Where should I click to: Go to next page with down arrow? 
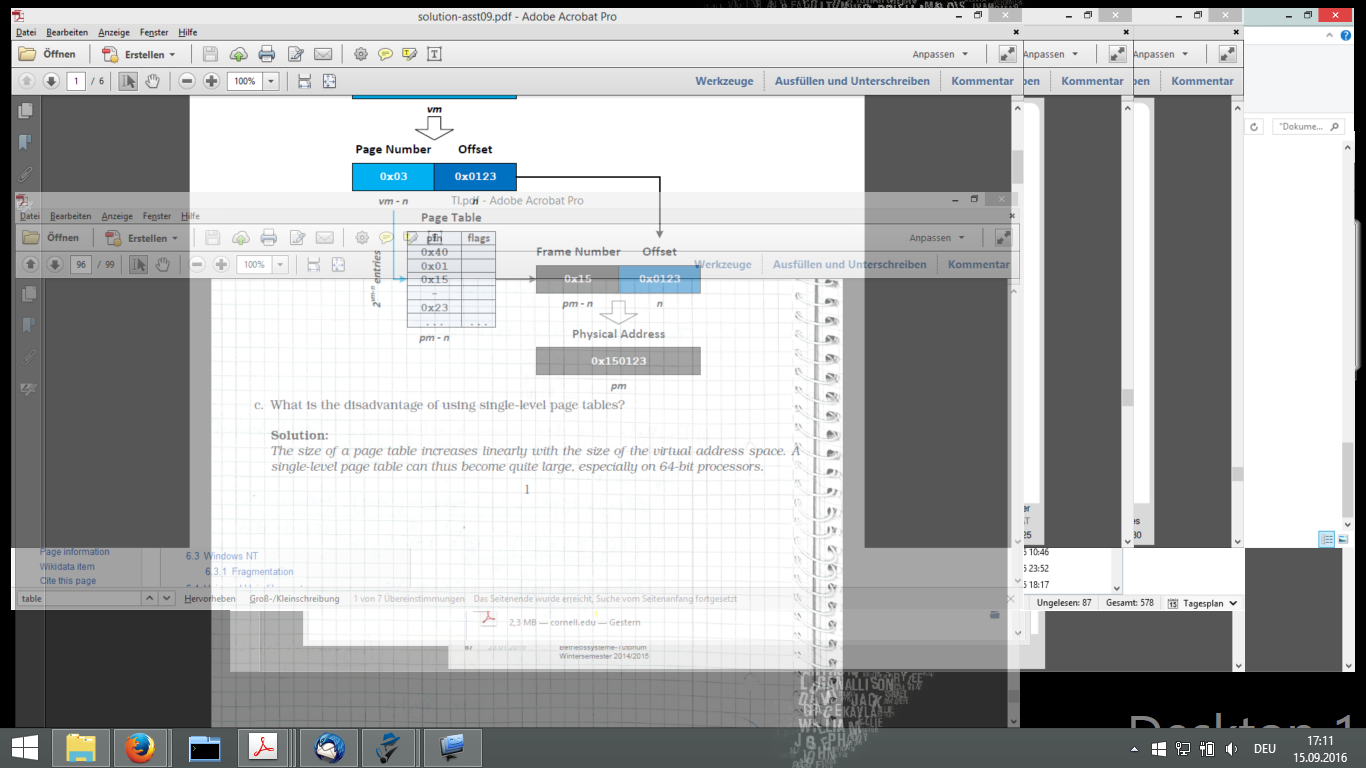tap(51, 81)
